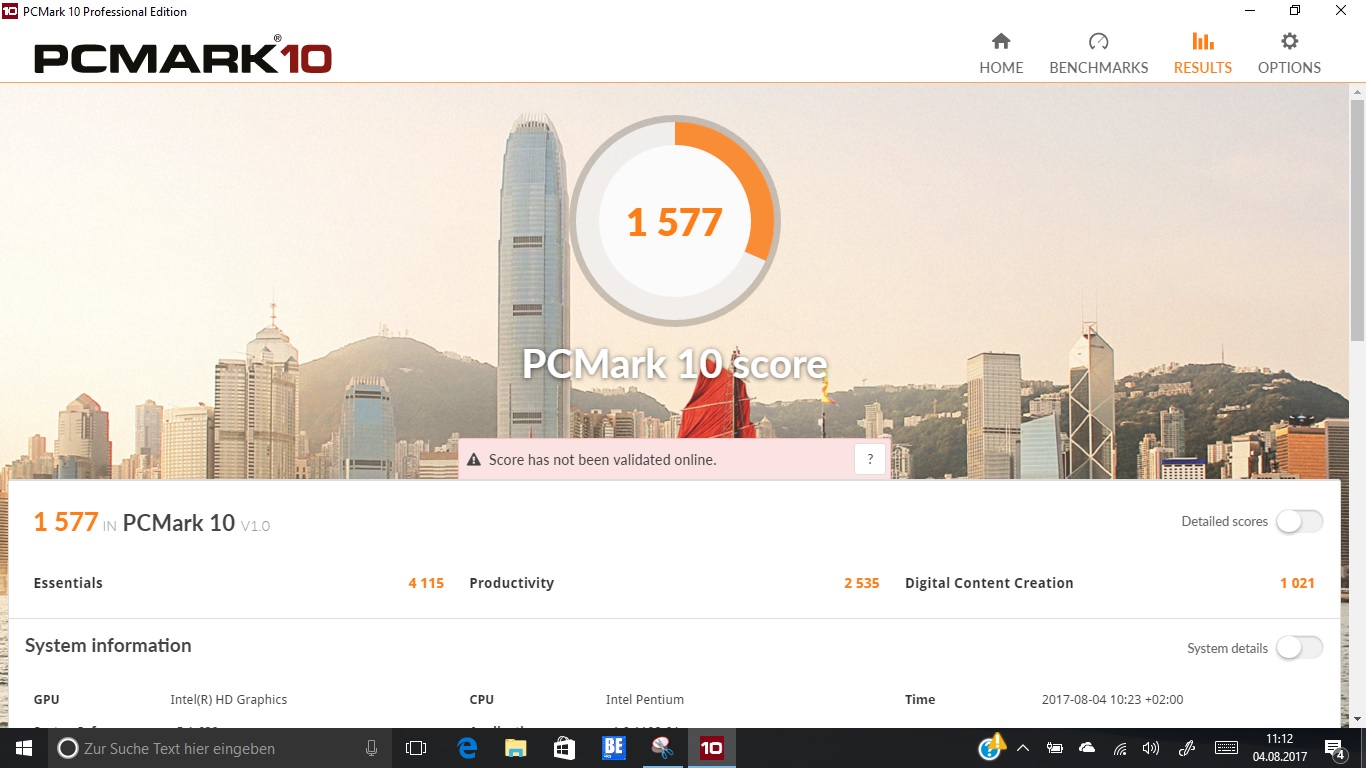Click the Digital Content Creation label
Screen dimensions: 1366x768
pyautogui.click(x=989, y=583)
